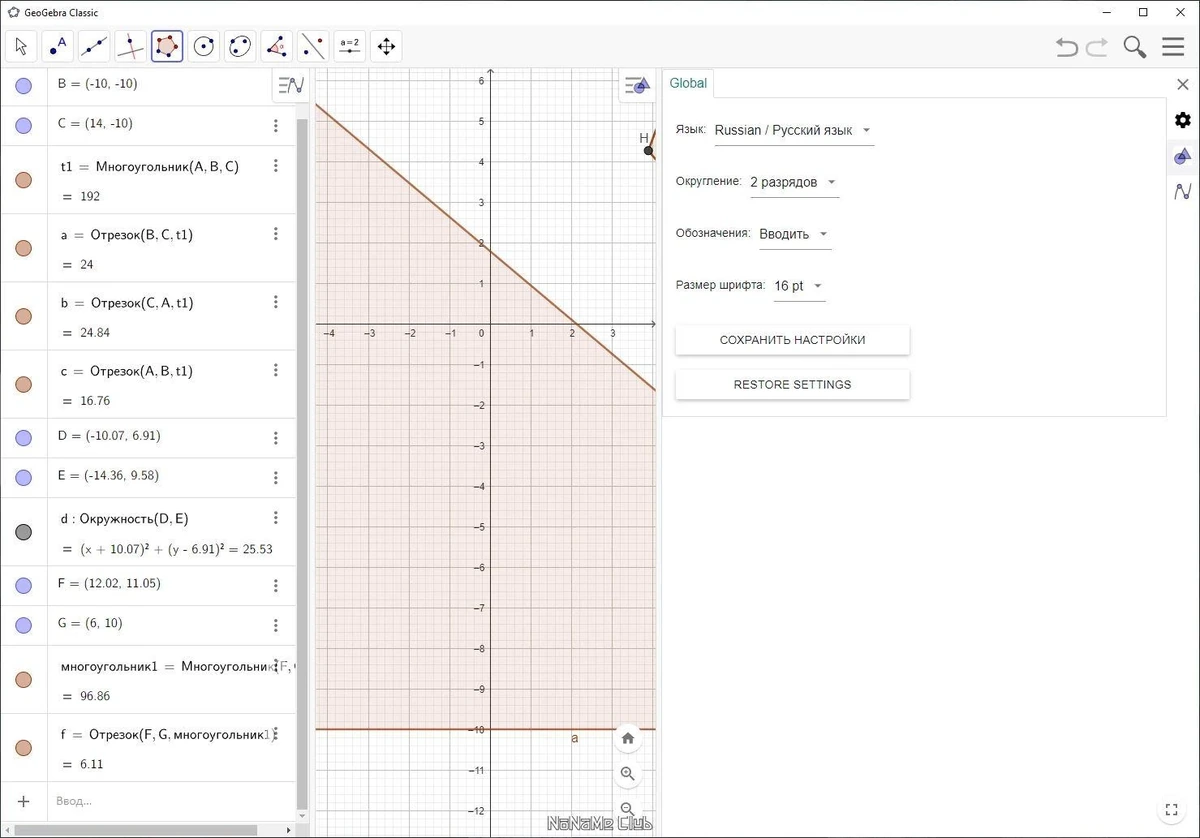This screenshot has width=1200, height=838.
Task: Select the Polygon tool
Action: (167, 46)
